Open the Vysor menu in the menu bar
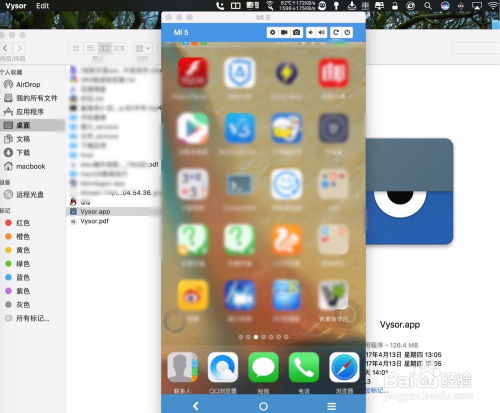This screenshot has height=413, width=500. point(16,6)
